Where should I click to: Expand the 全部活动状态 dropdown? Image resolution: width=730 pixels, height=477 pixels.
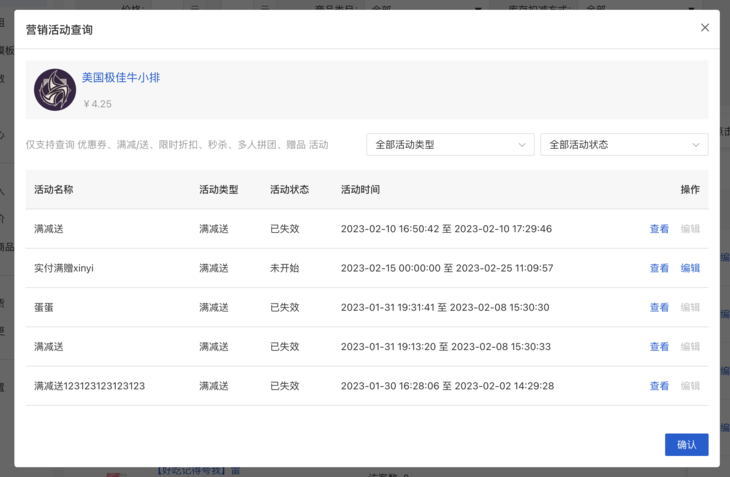(623, 145)
